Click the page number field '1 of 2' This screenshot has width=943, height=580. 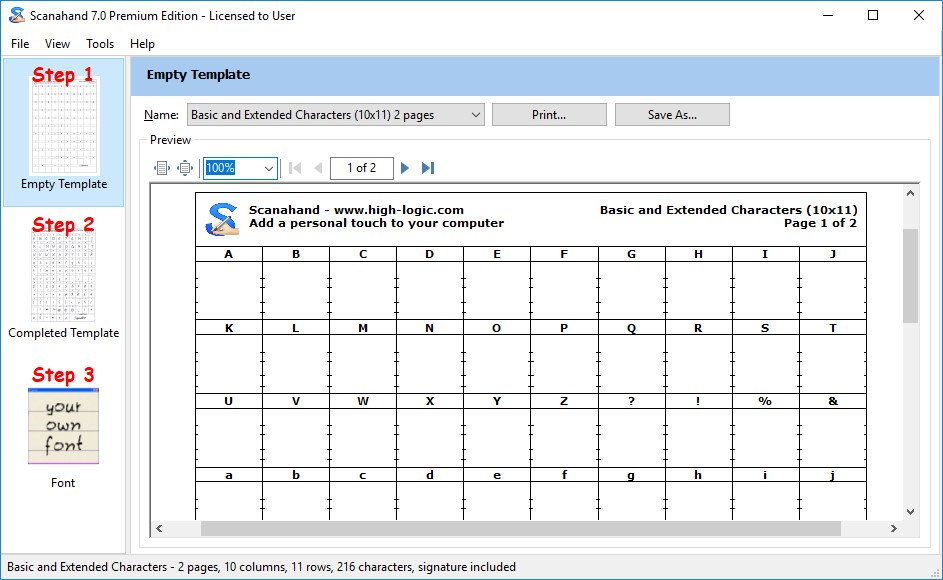[361, 168]
